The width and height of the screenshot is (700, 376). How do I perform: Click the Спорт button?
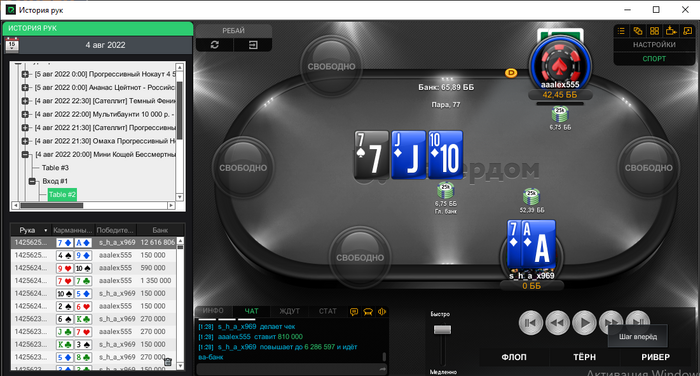[654, 58]
